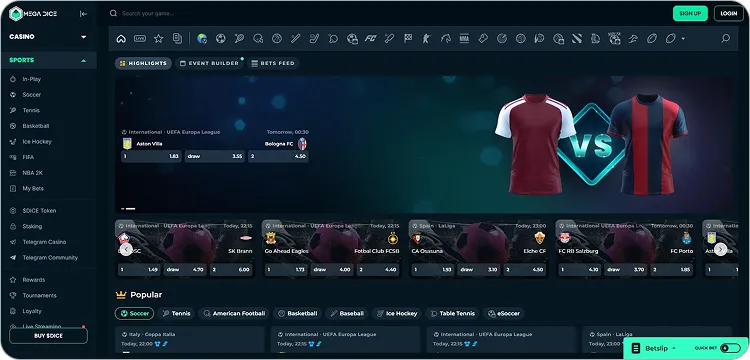
Task: Open Ice Hockey in the sidebar
Action: click(37, 142)
